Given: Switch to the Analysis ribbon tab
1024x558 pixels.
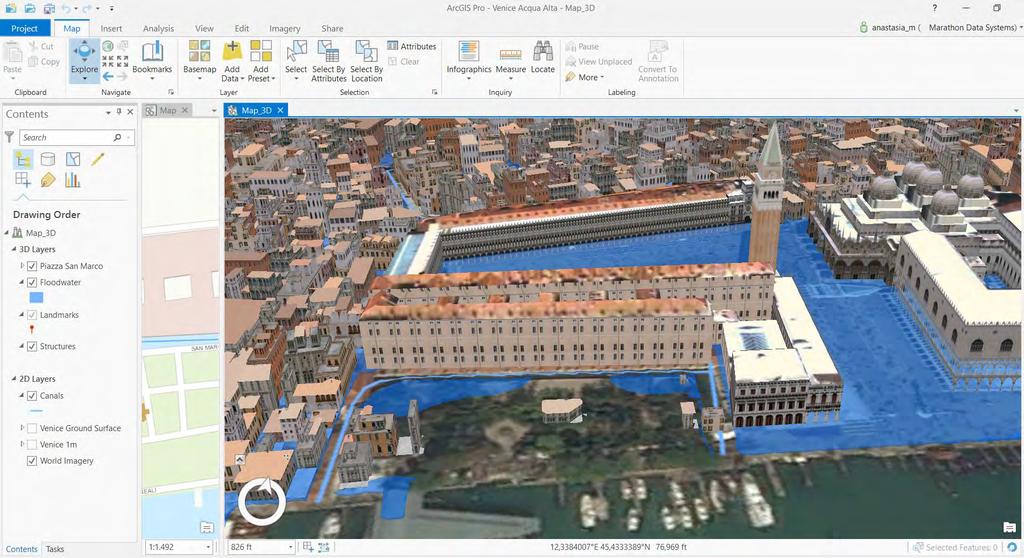Looking at the screenshot, I should [158, 28].
